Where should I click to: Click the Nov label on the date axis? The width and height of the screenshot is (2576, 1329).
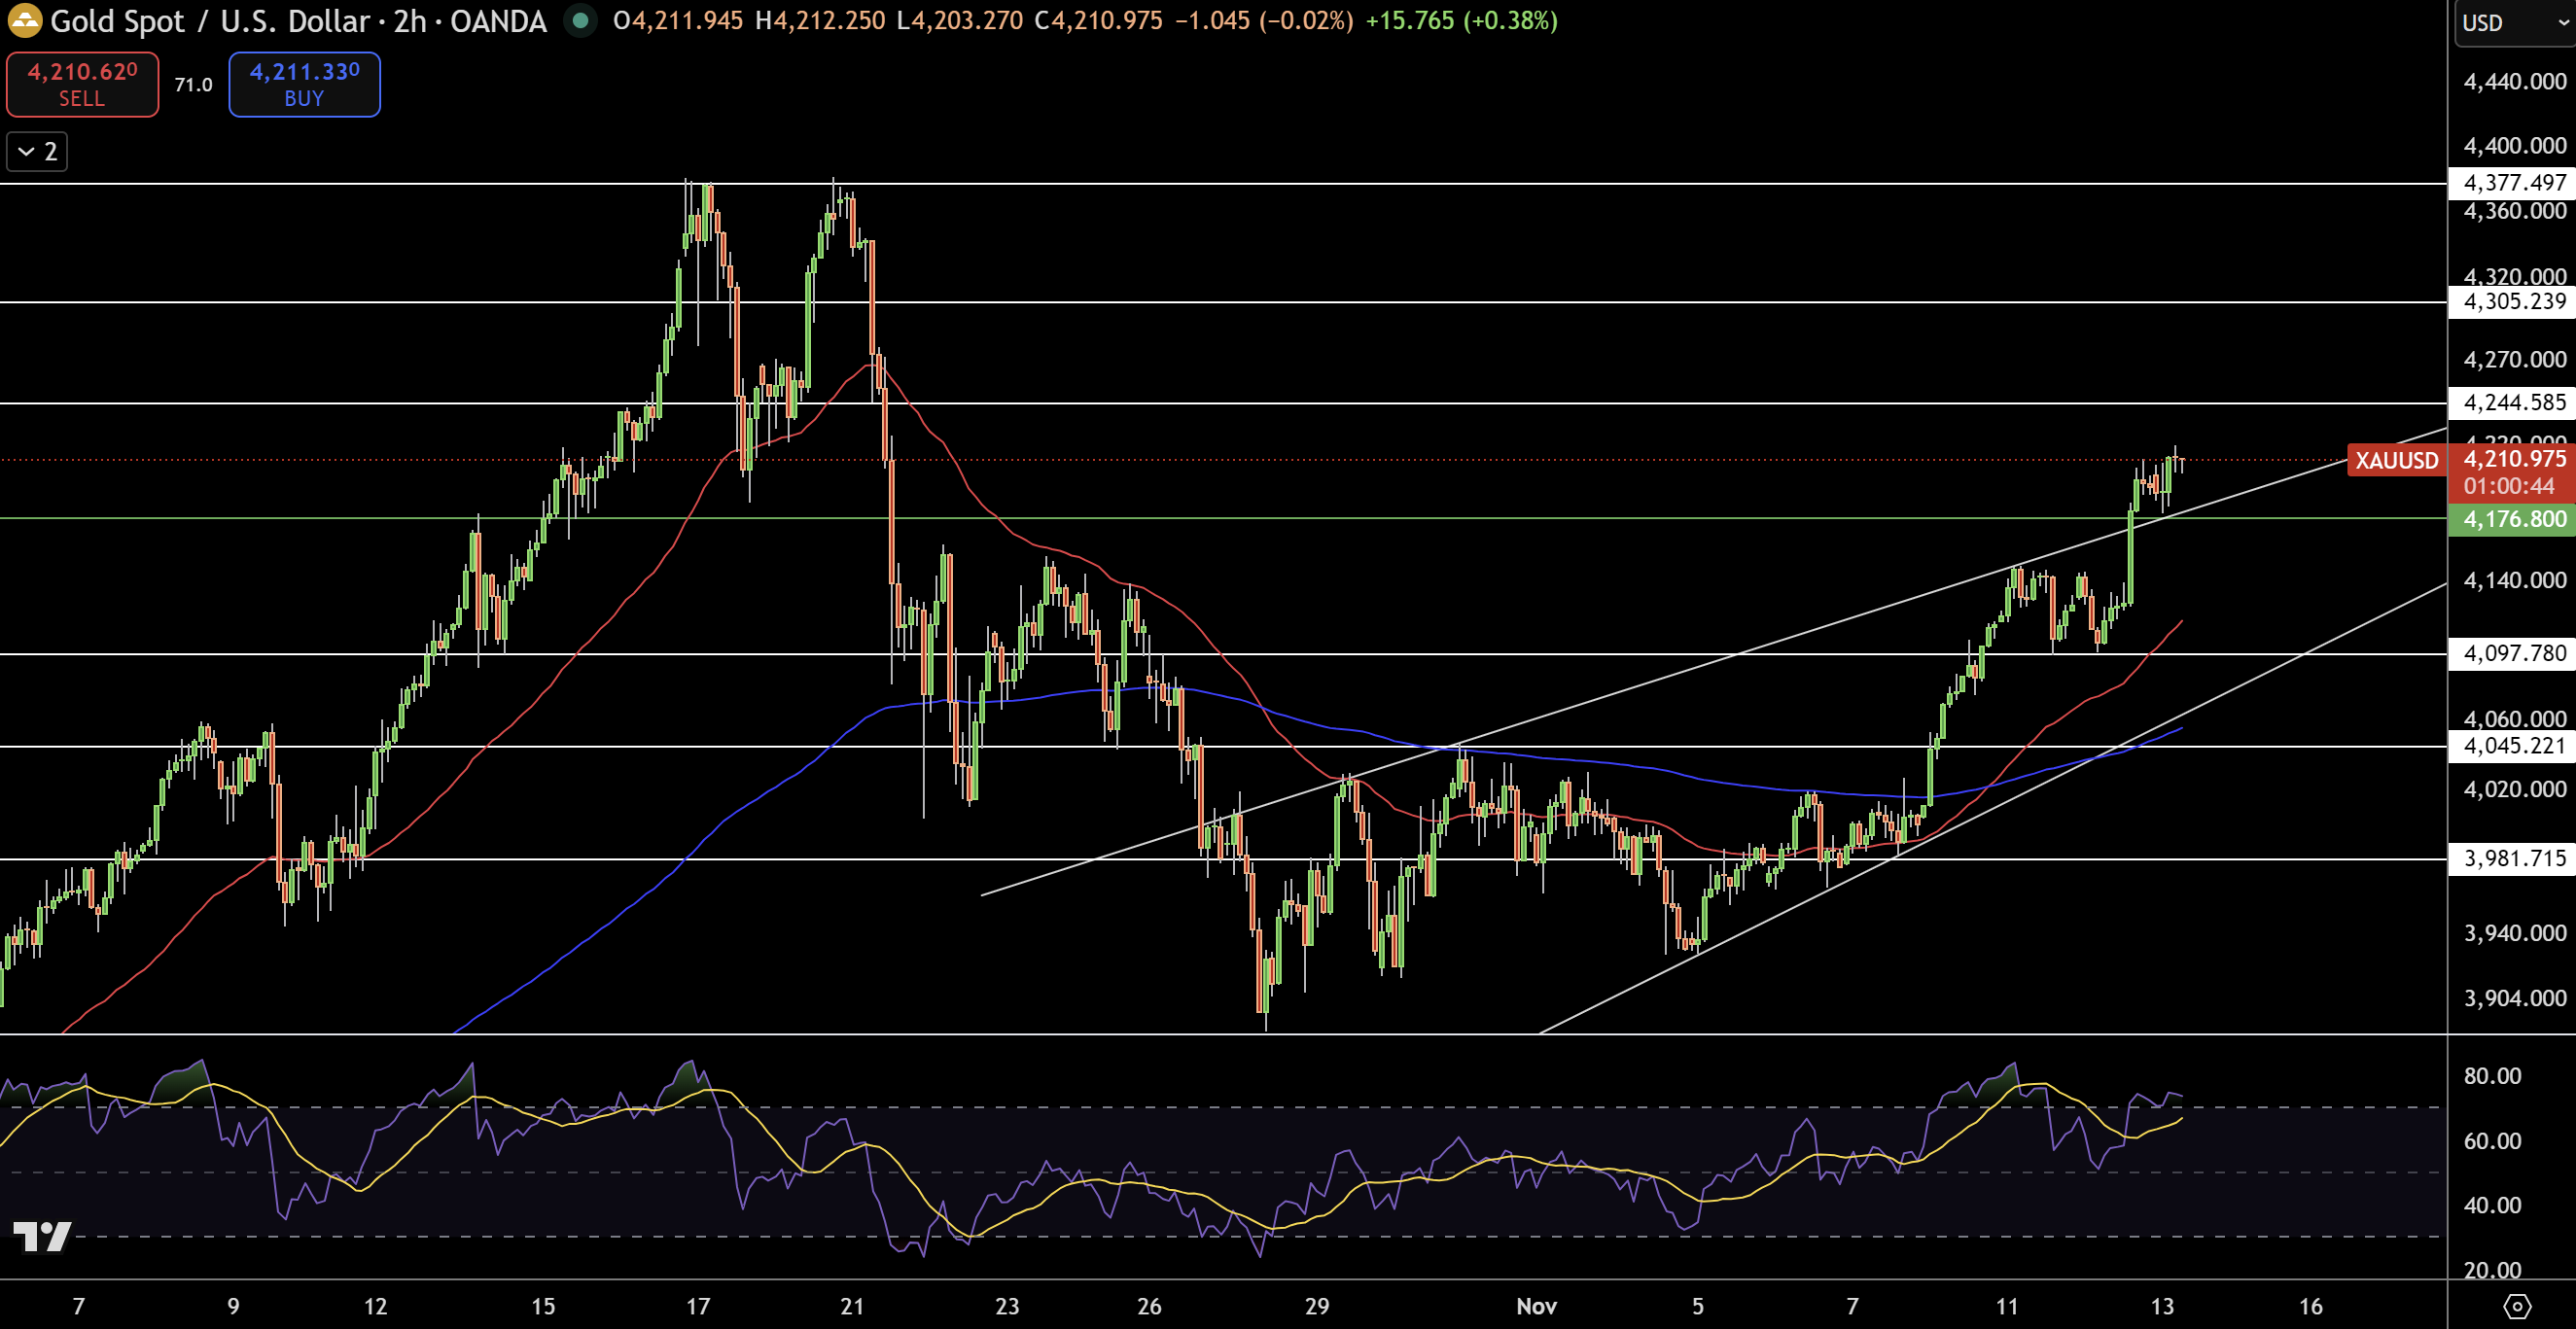pyautogui.click(x=1538, y=1305)
